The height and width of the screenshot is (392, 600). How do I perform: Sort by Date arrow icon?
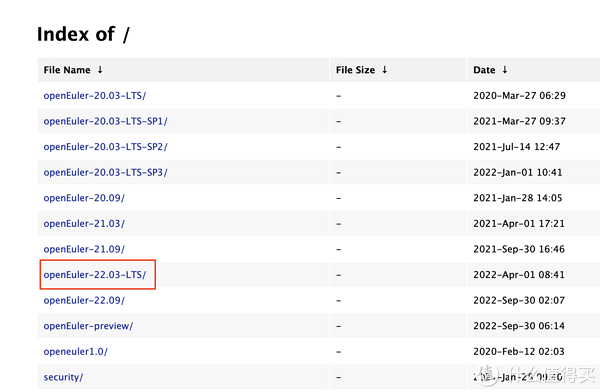tap(505, 70)
